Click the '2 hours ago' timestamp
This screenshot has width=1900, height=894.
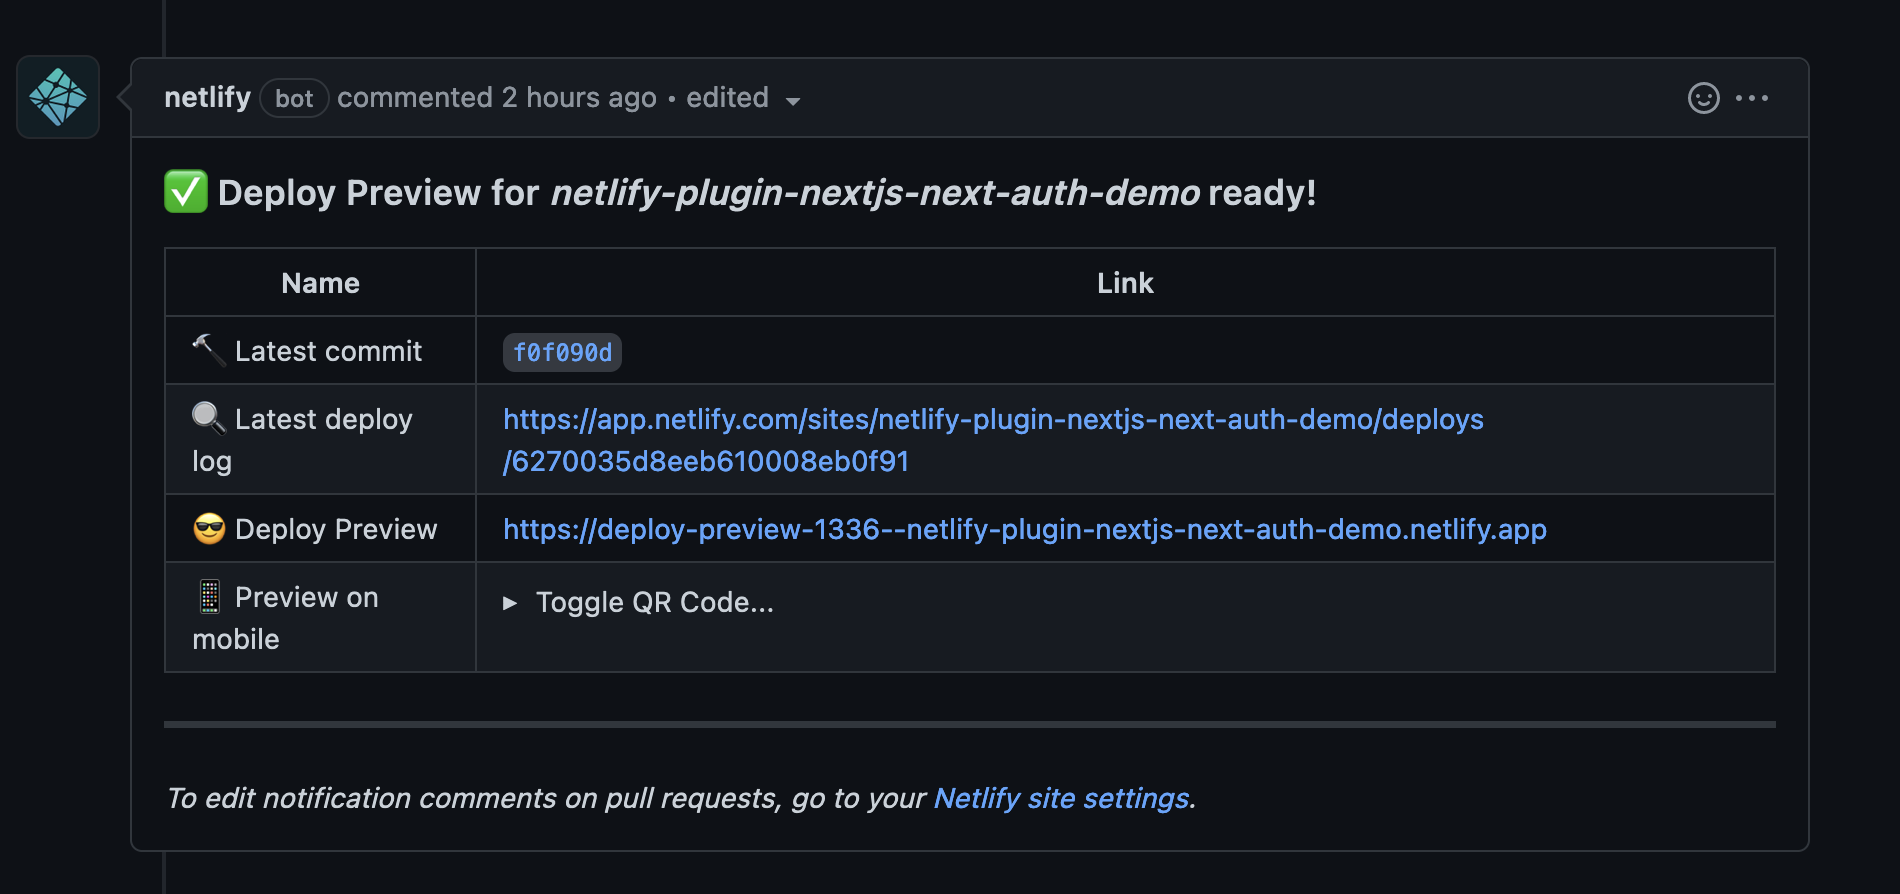click(x=579, y=98)
